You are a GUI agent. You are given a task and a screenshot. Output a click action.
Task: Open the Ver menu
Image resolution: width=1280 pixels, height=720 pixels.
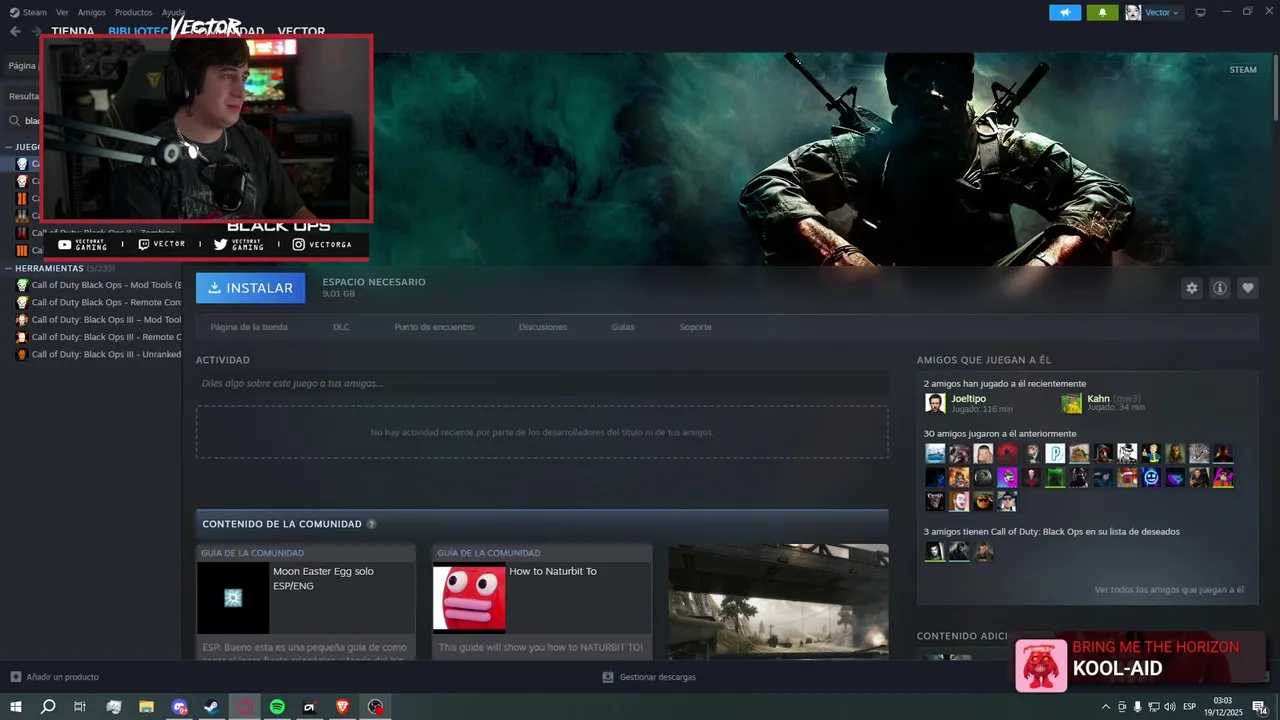pos(62,12)
